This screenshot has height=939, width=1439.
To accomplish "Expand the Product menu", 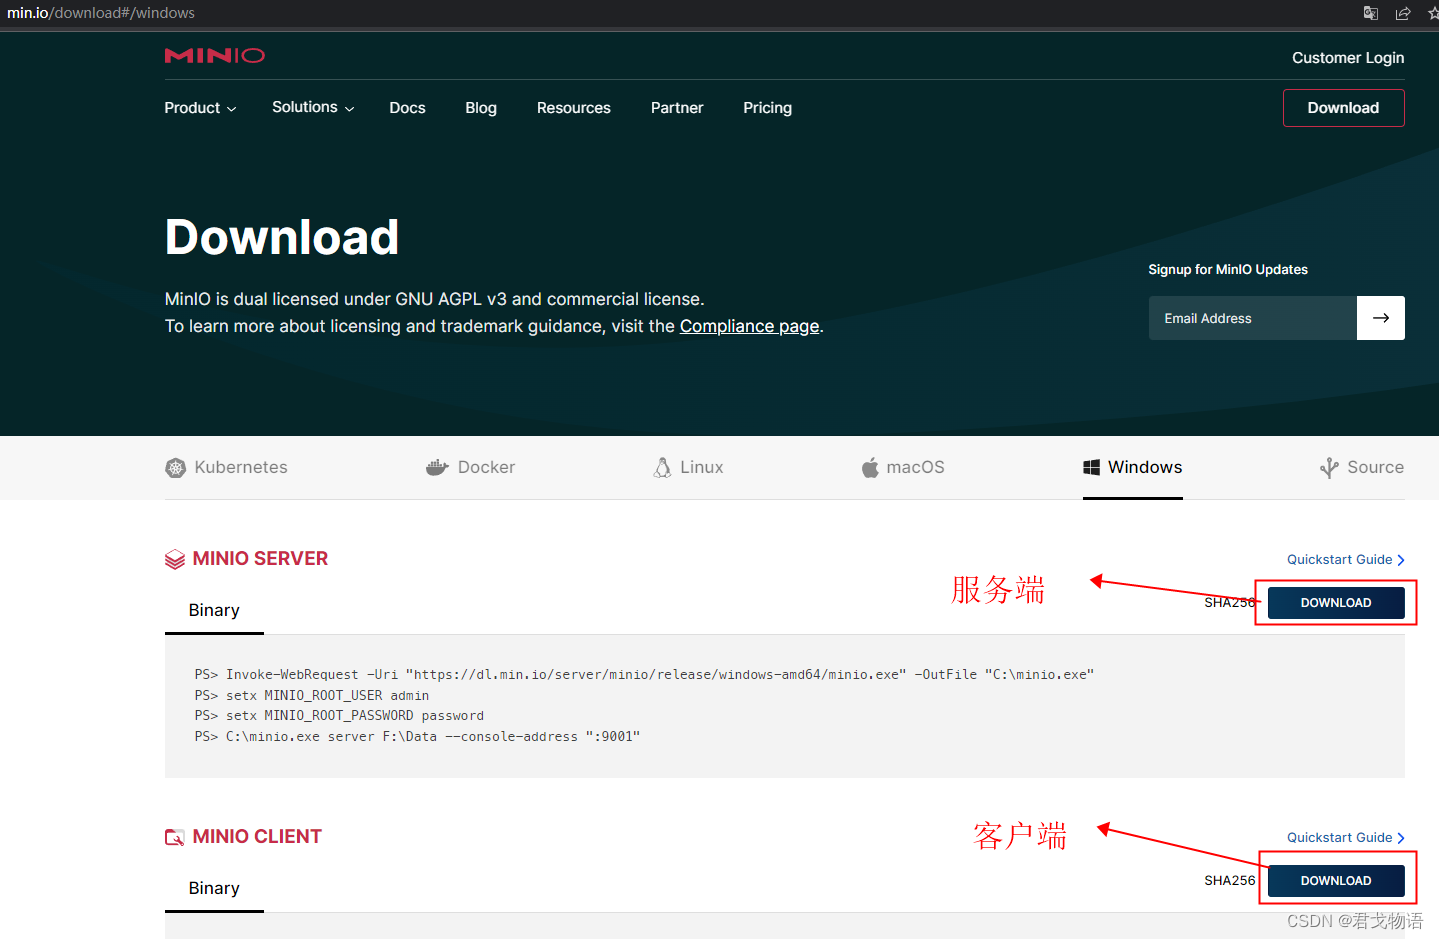I will coord(201,108).
